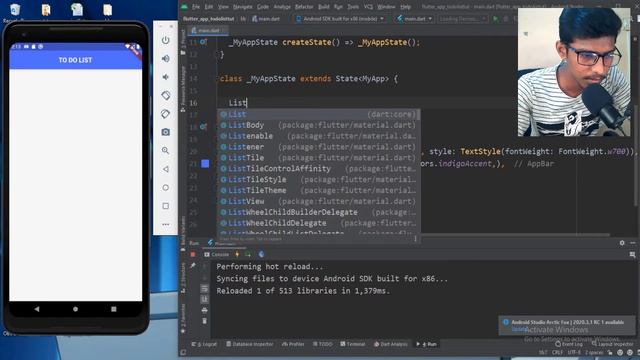
Task: Tap the phone's recents navigation button
Action: click(x=113, y=309)
